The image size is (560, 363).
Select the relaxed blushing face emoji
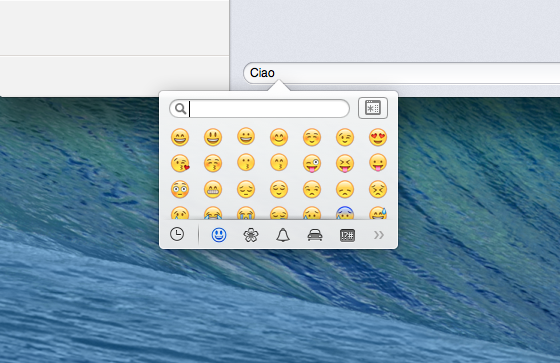[x=312, y=137]
